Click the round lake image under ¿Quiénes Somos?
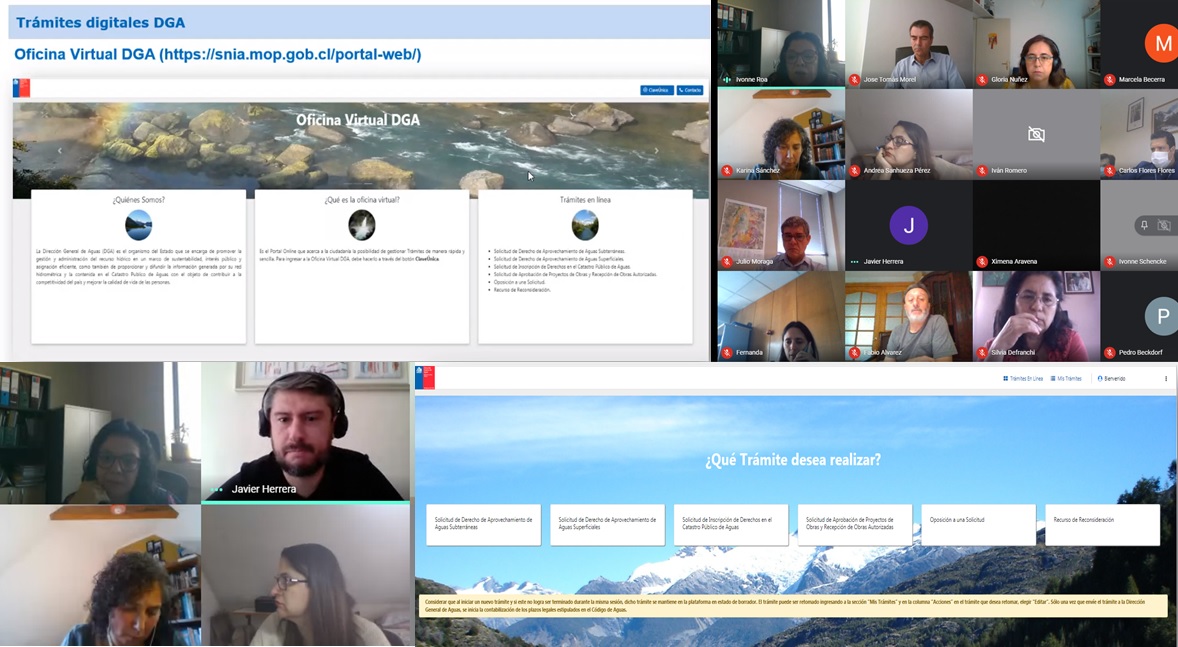Viewport: 1178px width, 647px height. 138,225
